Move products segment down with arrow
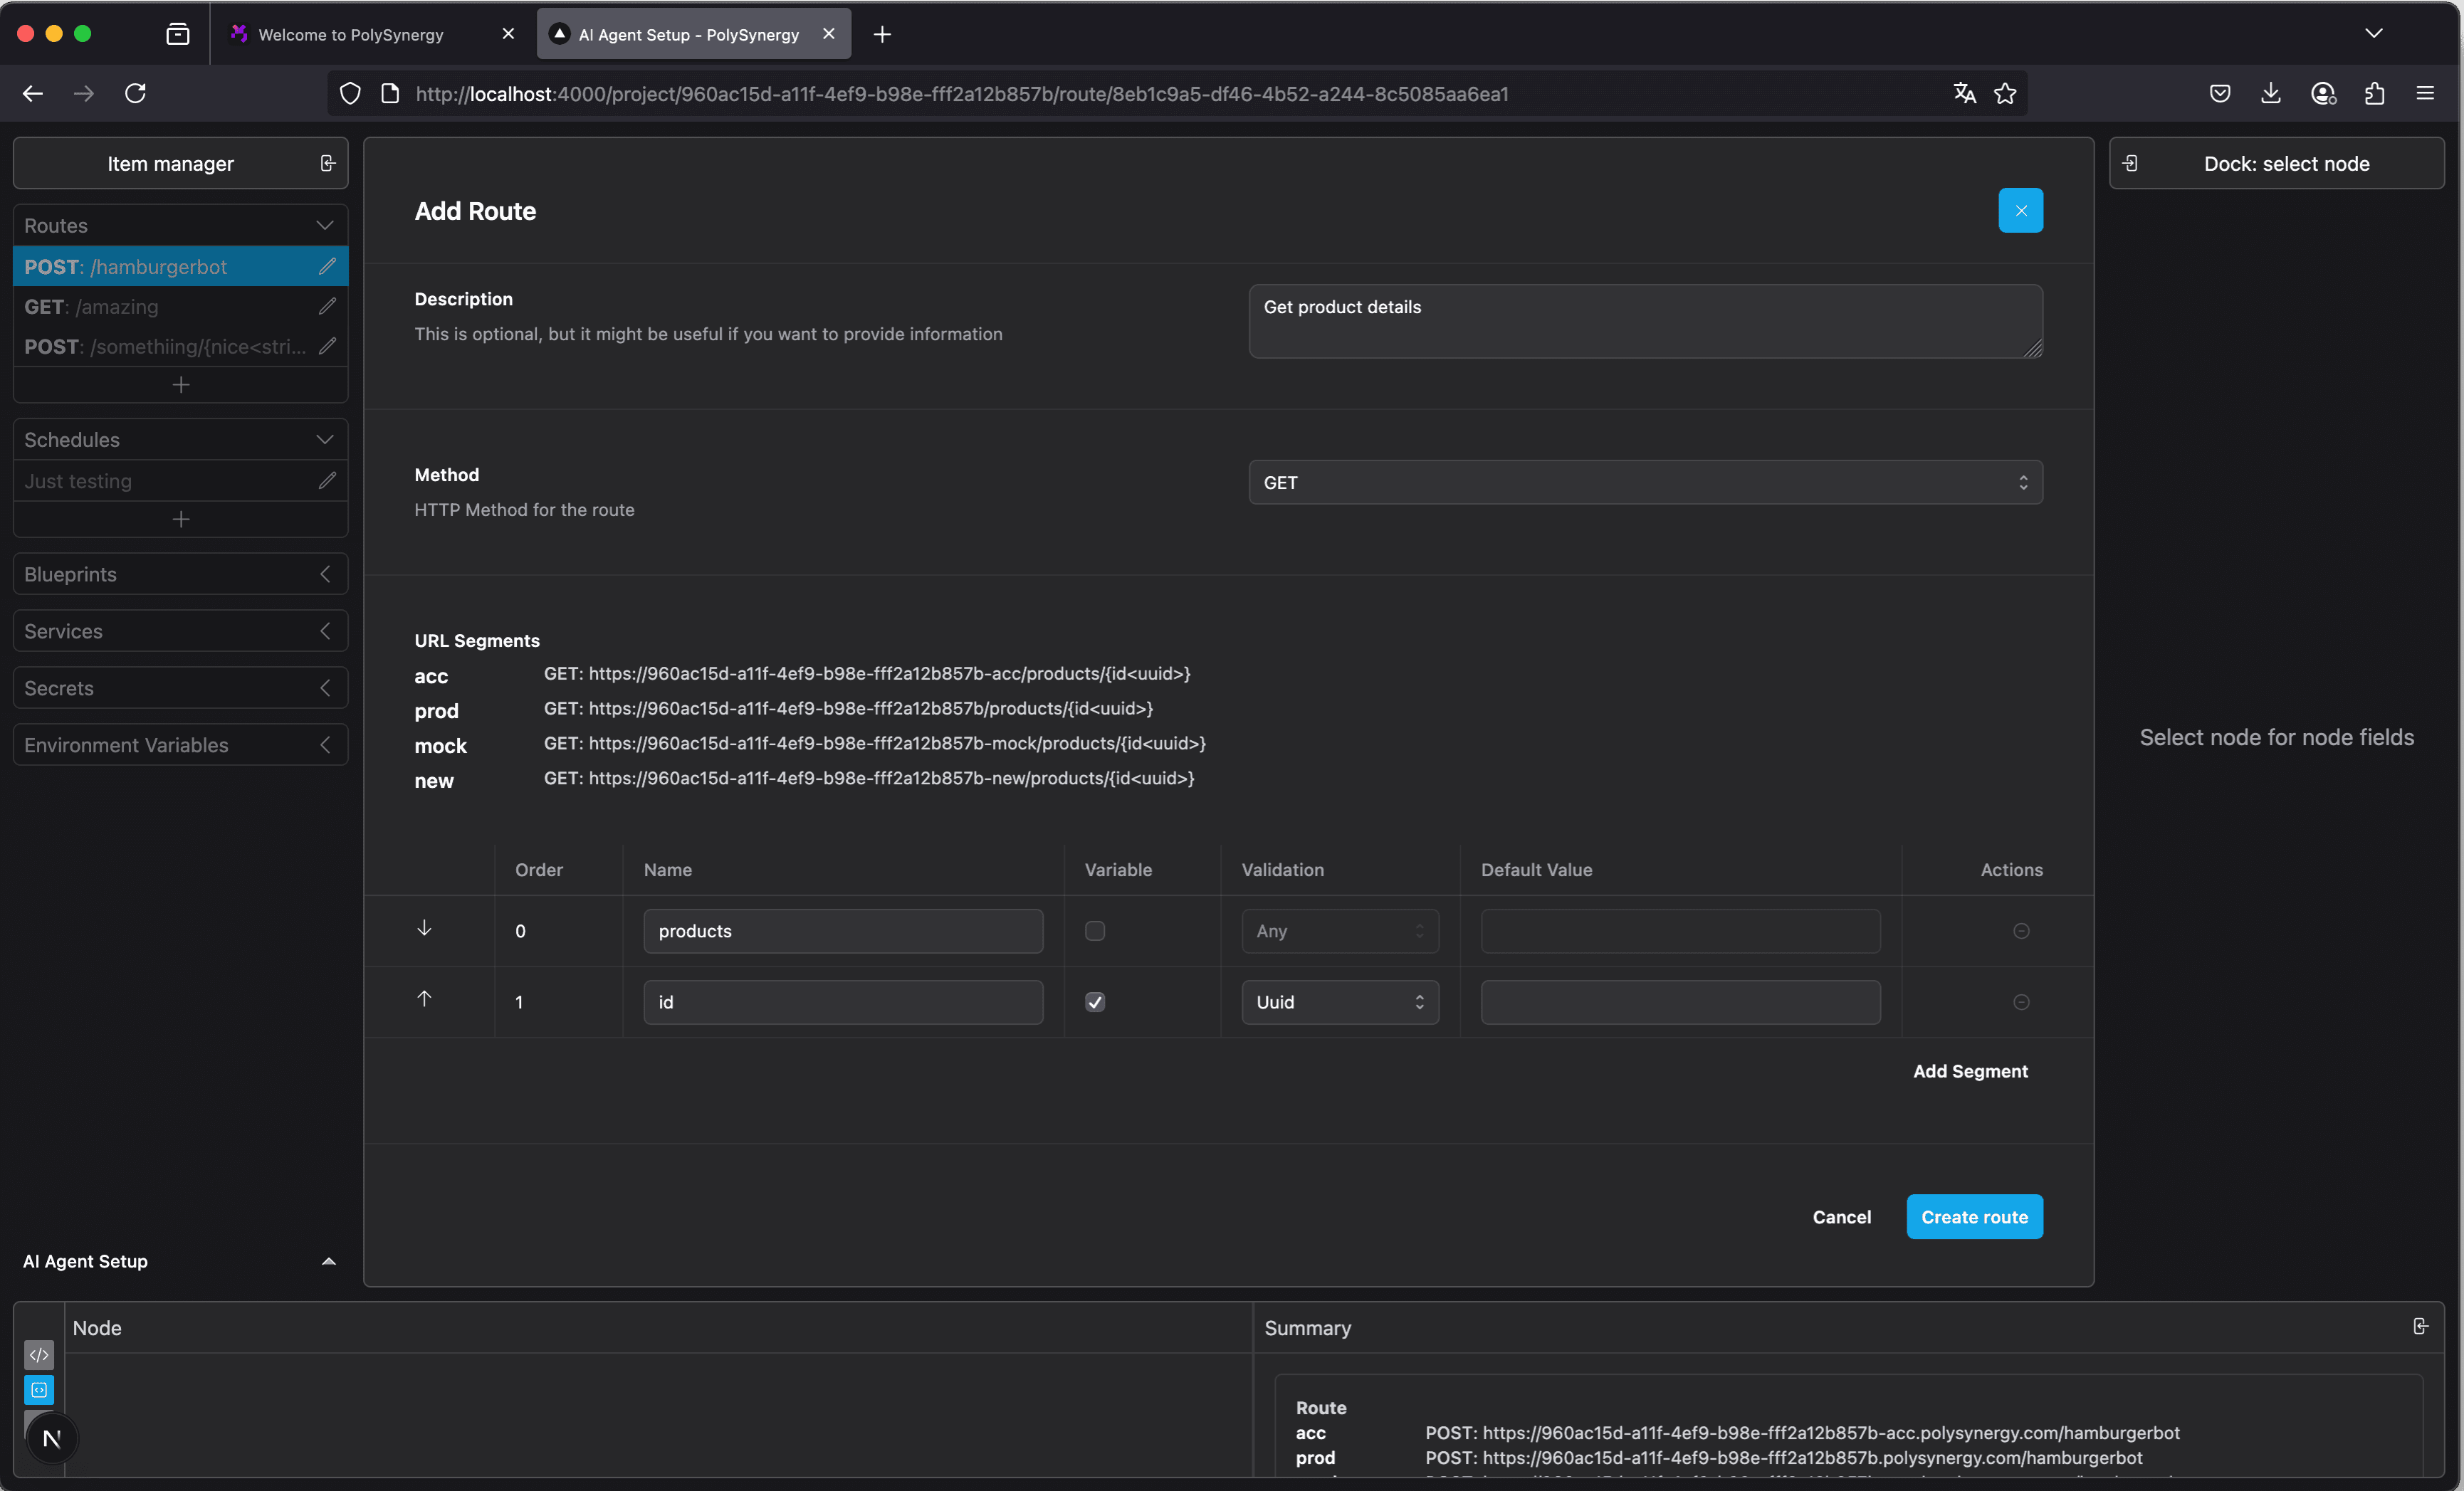Screen dimensions: 2464x1491 [x=424, y=928]
